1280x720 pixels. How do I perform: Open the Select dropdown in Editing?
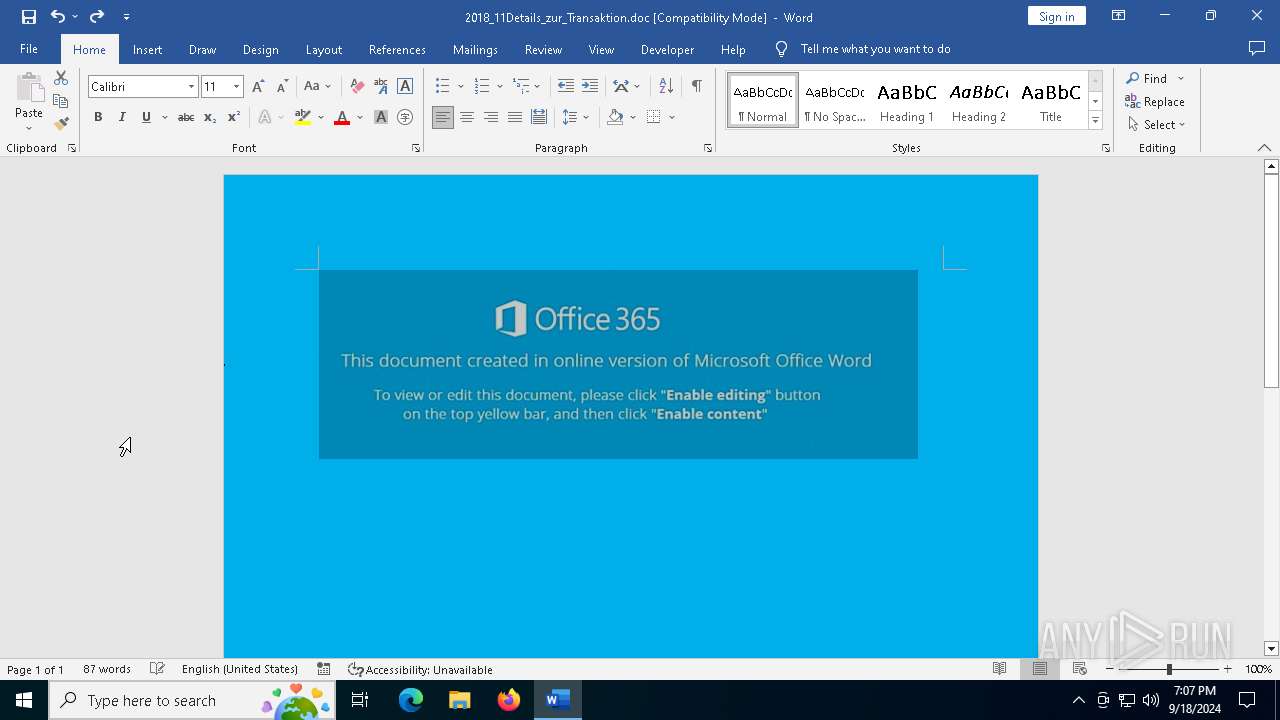tap(1156, 124)
